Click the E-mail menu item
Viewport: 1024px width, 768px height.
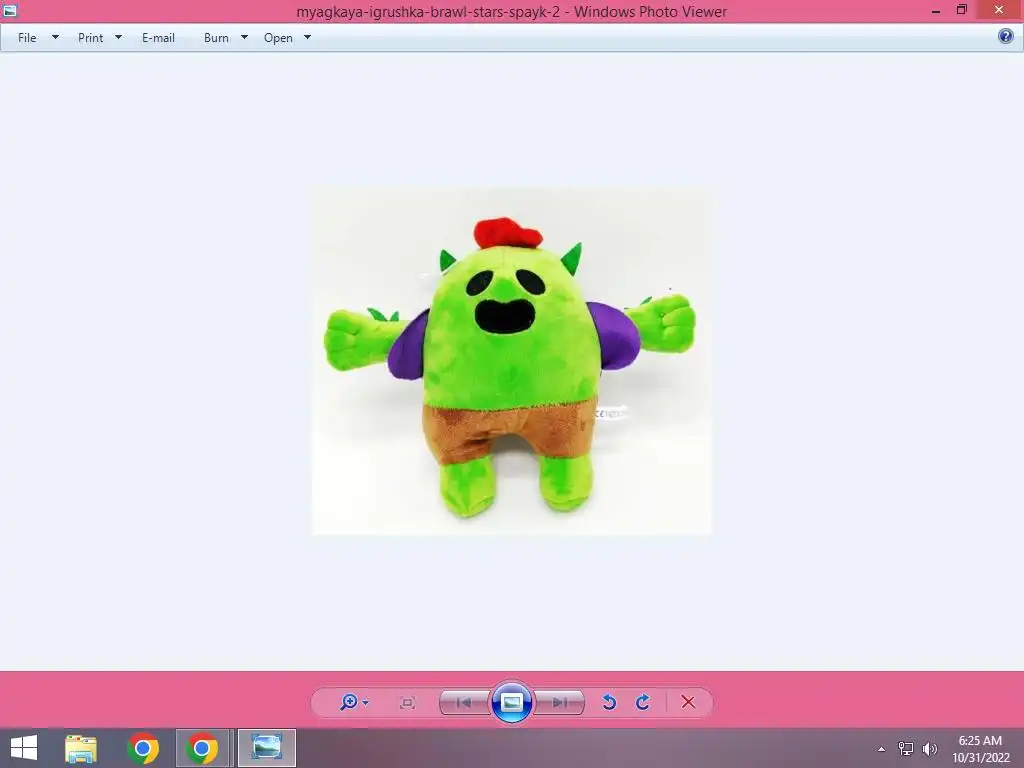(158, 38)
